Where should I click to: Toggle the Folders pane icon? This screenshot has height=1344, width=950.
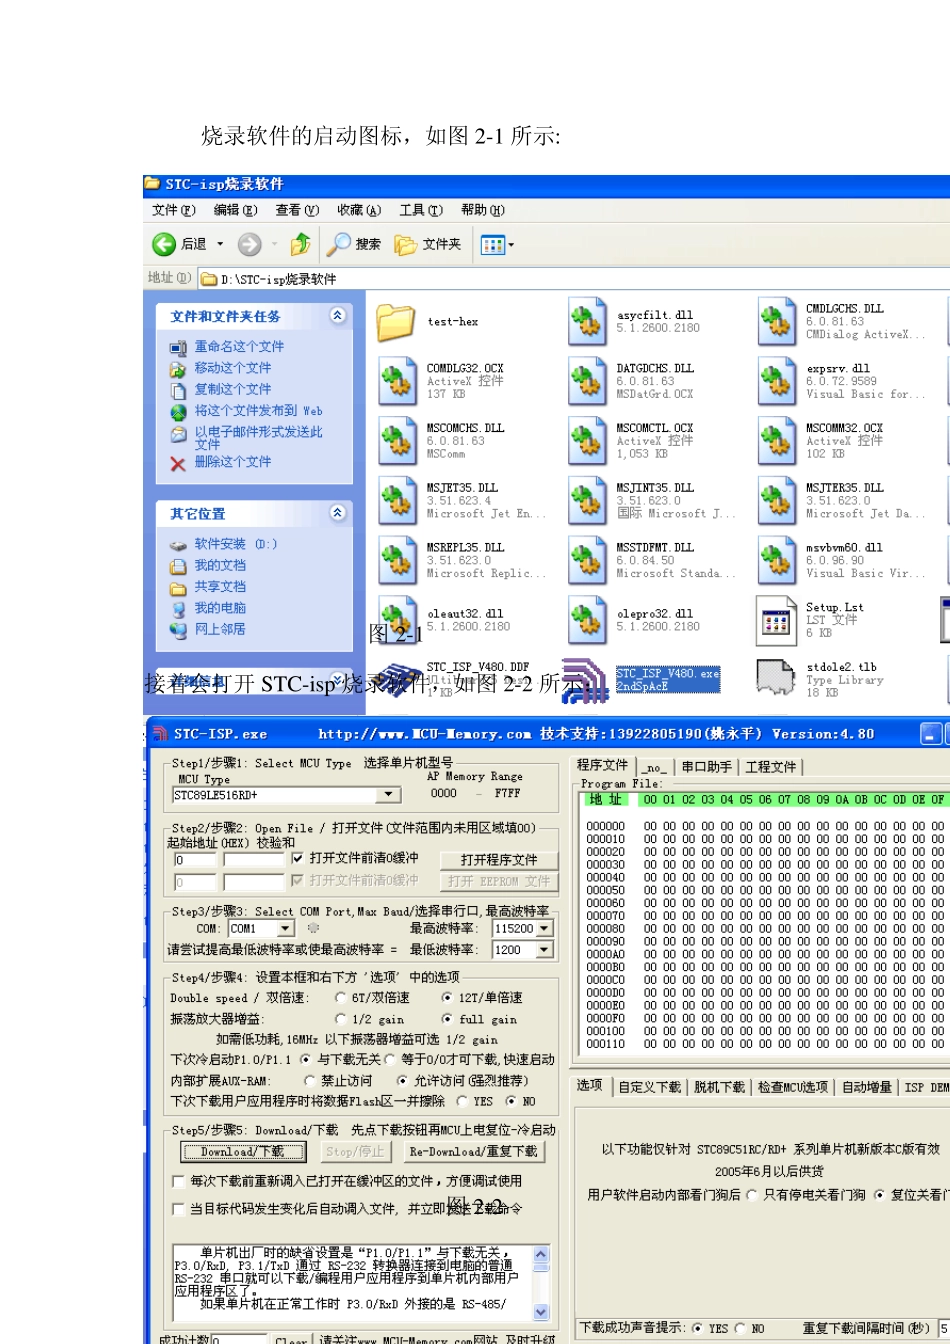405,244
